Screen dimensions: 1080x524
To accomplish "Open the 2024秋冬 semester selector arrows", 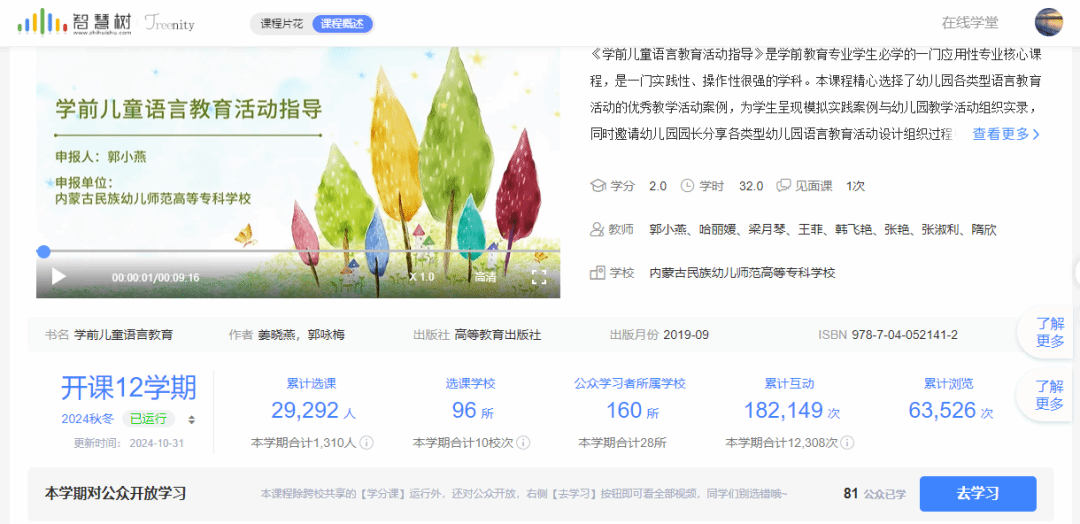I will 192,419.
